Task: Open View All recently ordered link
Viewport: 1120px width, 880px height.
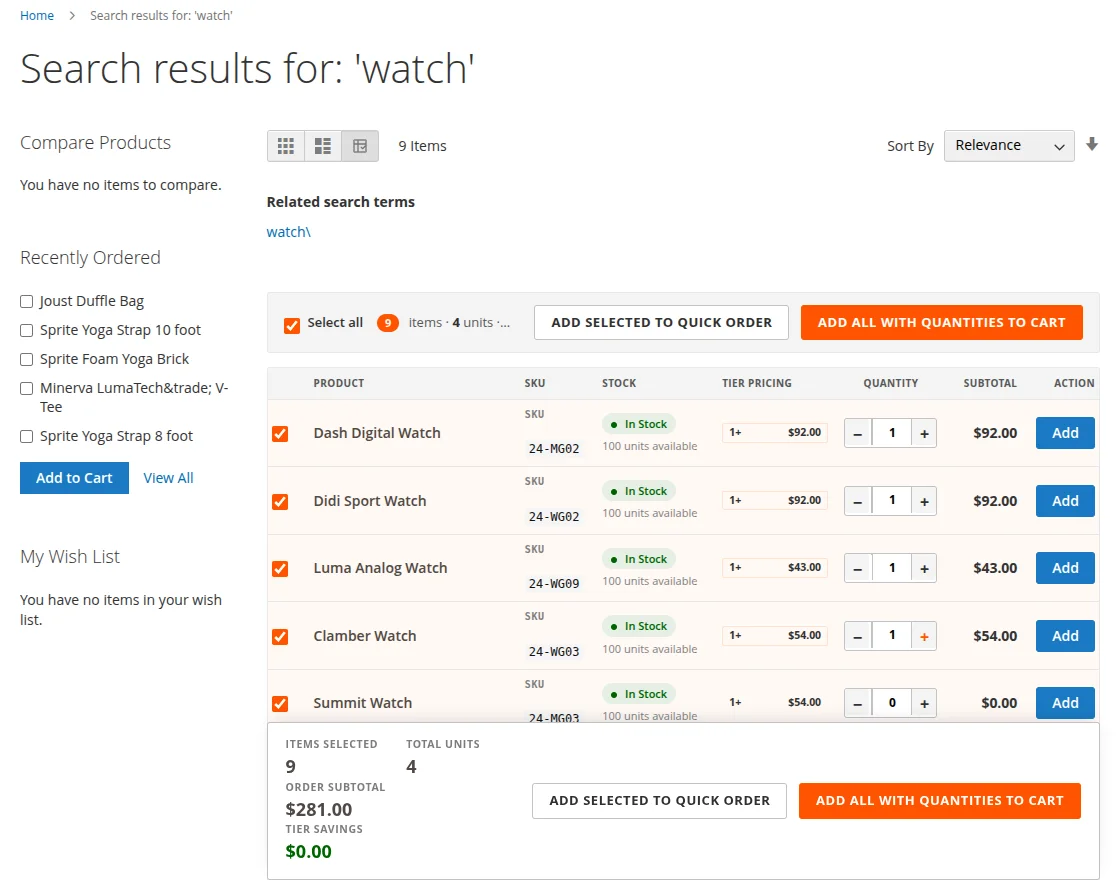Action: (168, 478)
